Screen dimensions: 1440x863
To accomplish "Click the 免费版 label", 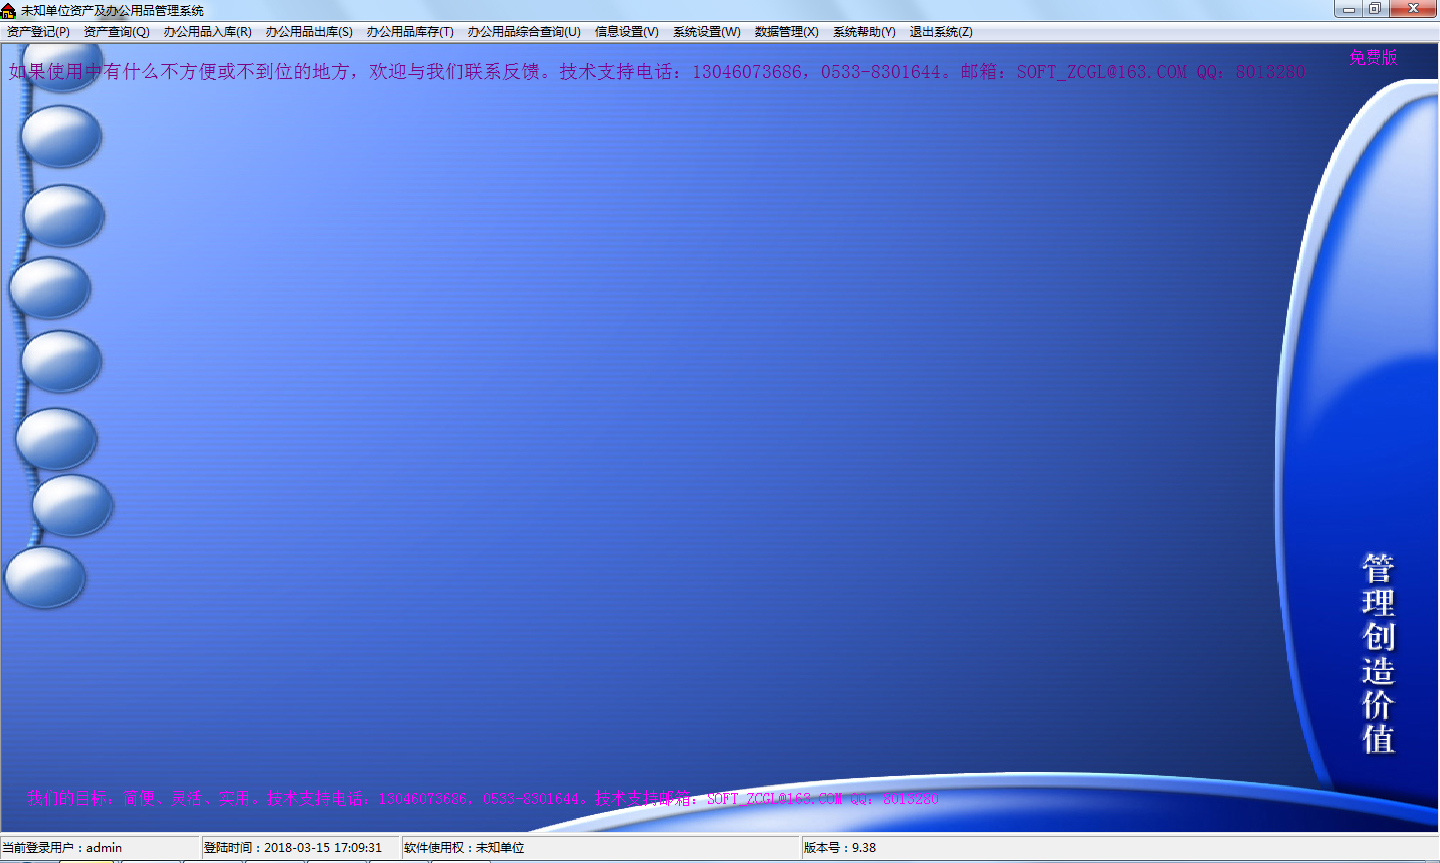I will click(1373, 58).
